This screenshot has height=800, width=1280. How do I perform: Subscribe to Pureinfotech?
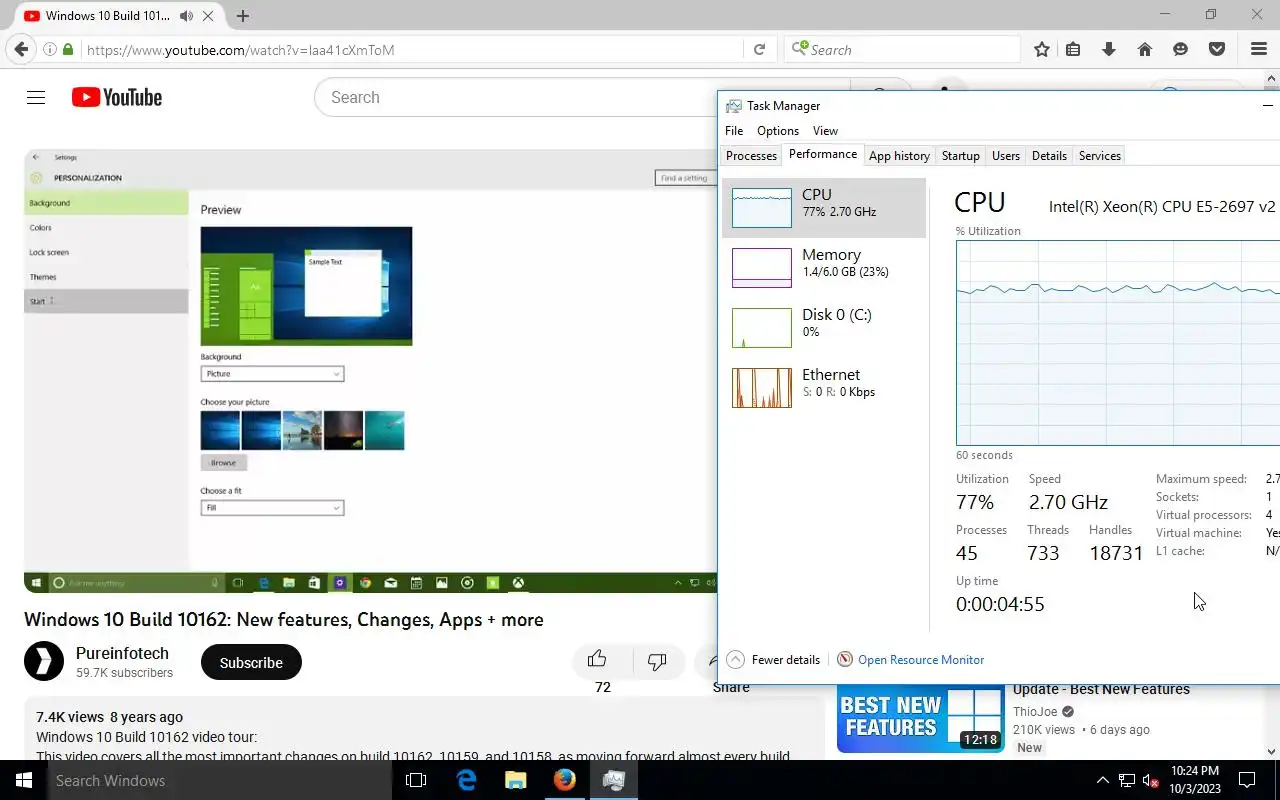tap(251, 662)
